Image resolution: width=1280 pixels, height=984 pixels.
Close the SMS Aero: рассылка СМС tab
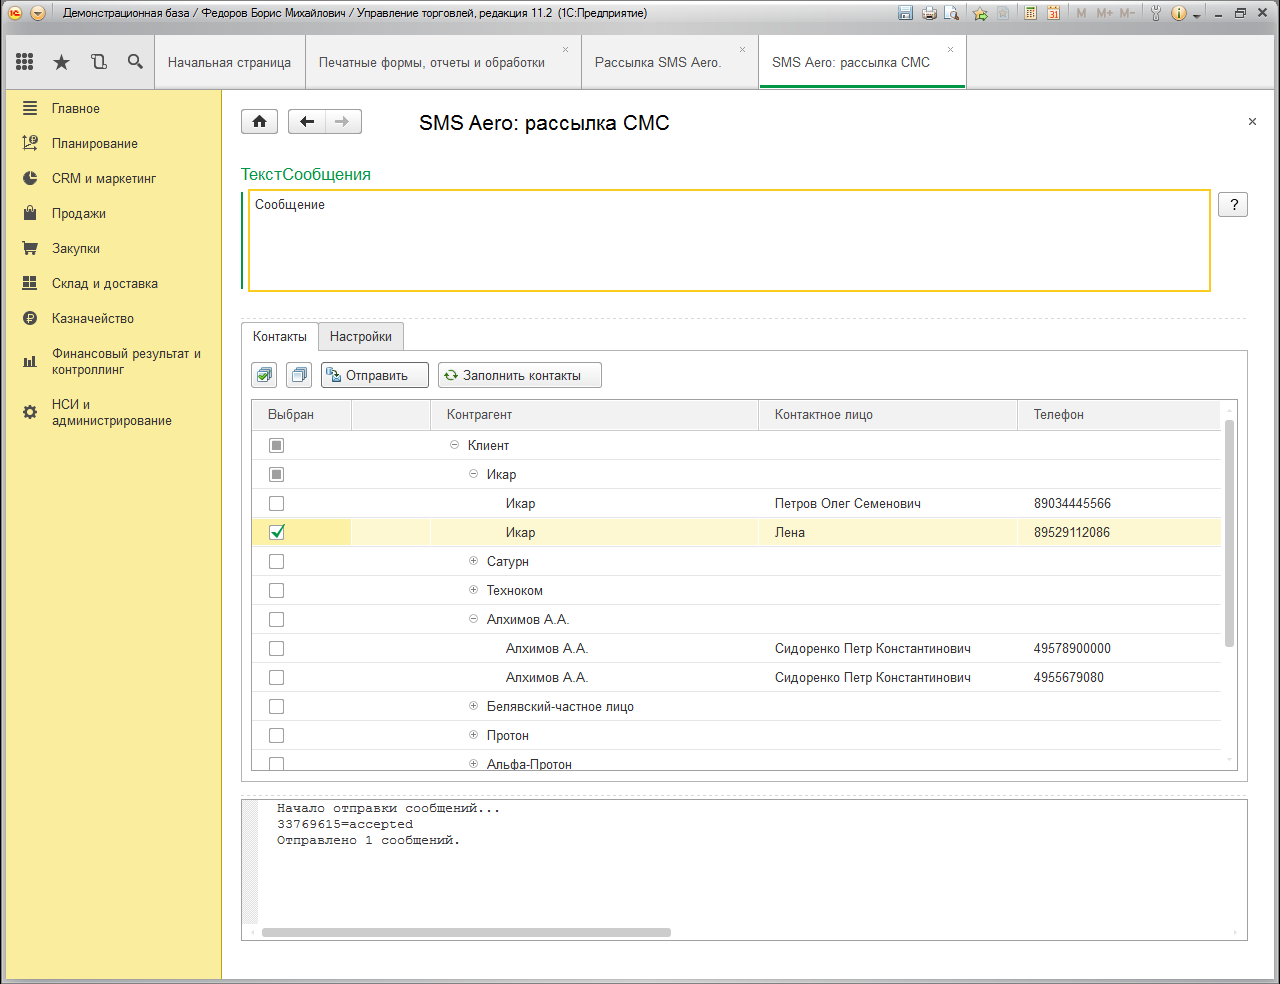click(x=950, y=49)
